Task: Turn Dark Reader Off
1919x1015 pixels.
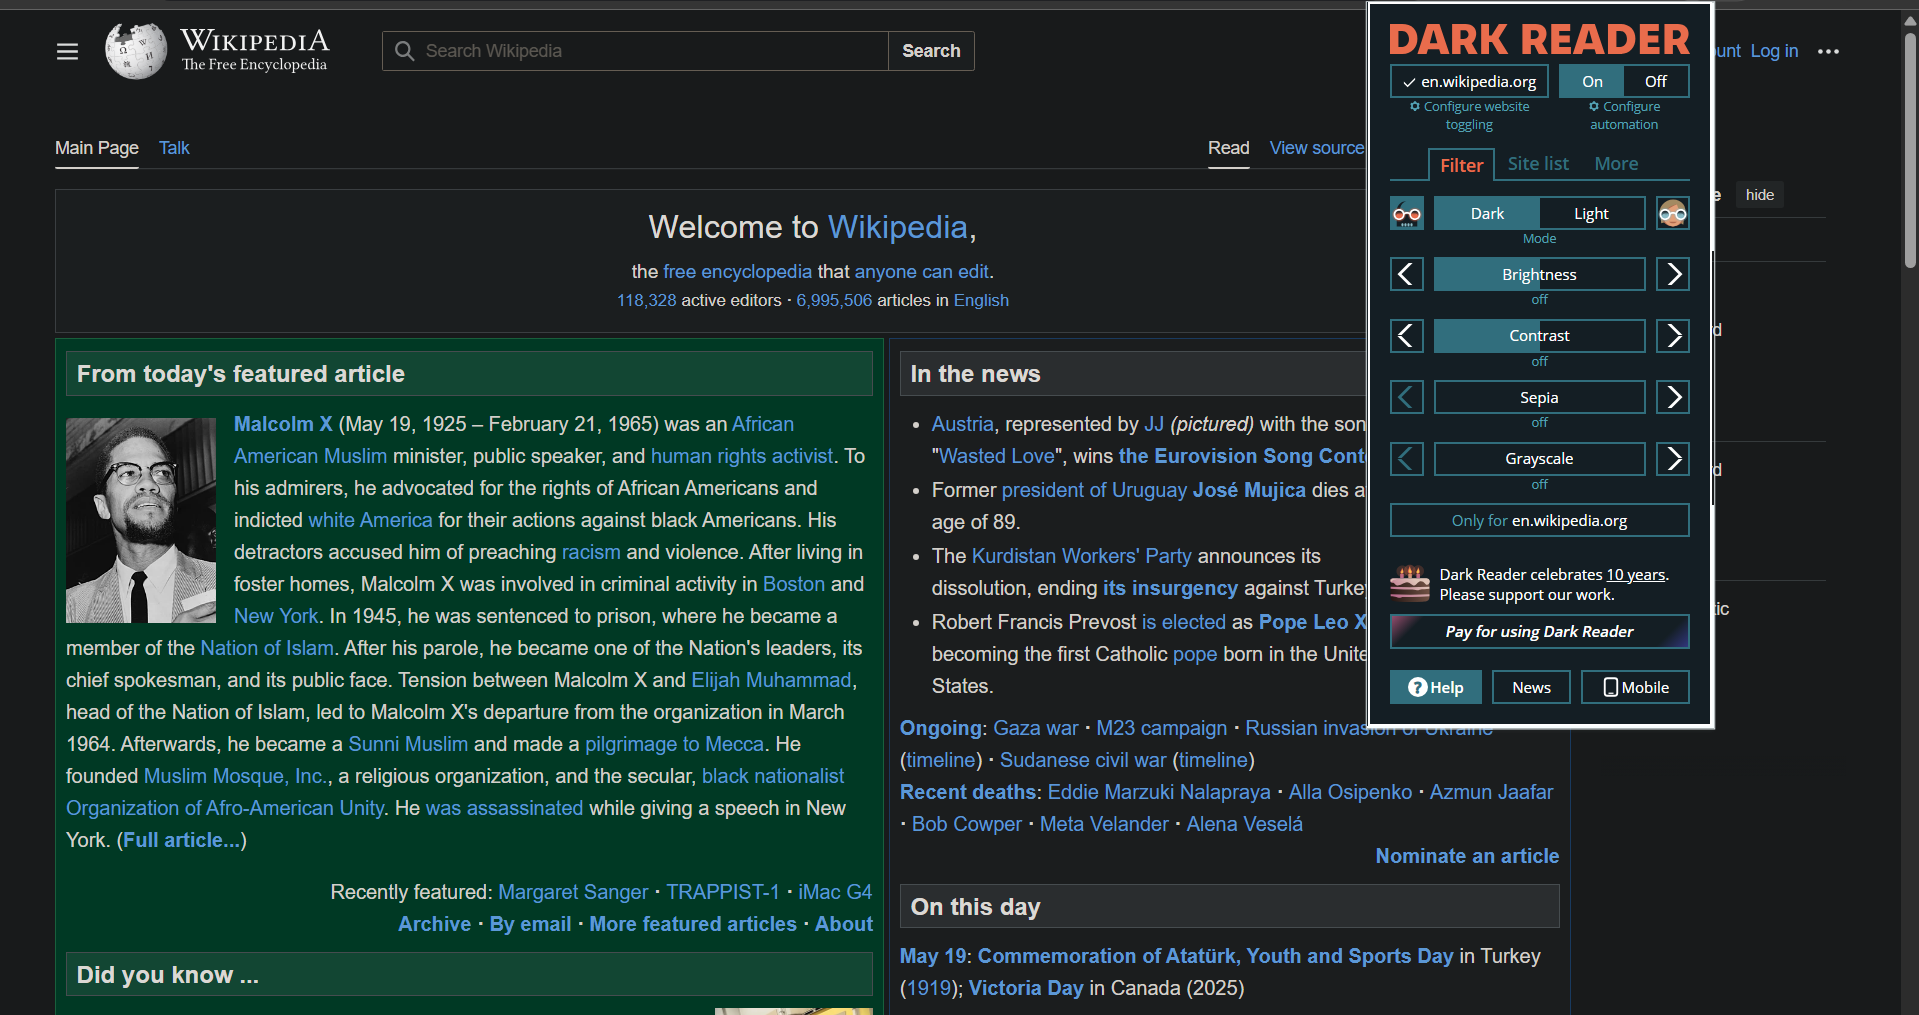Action: point(1654,81)
